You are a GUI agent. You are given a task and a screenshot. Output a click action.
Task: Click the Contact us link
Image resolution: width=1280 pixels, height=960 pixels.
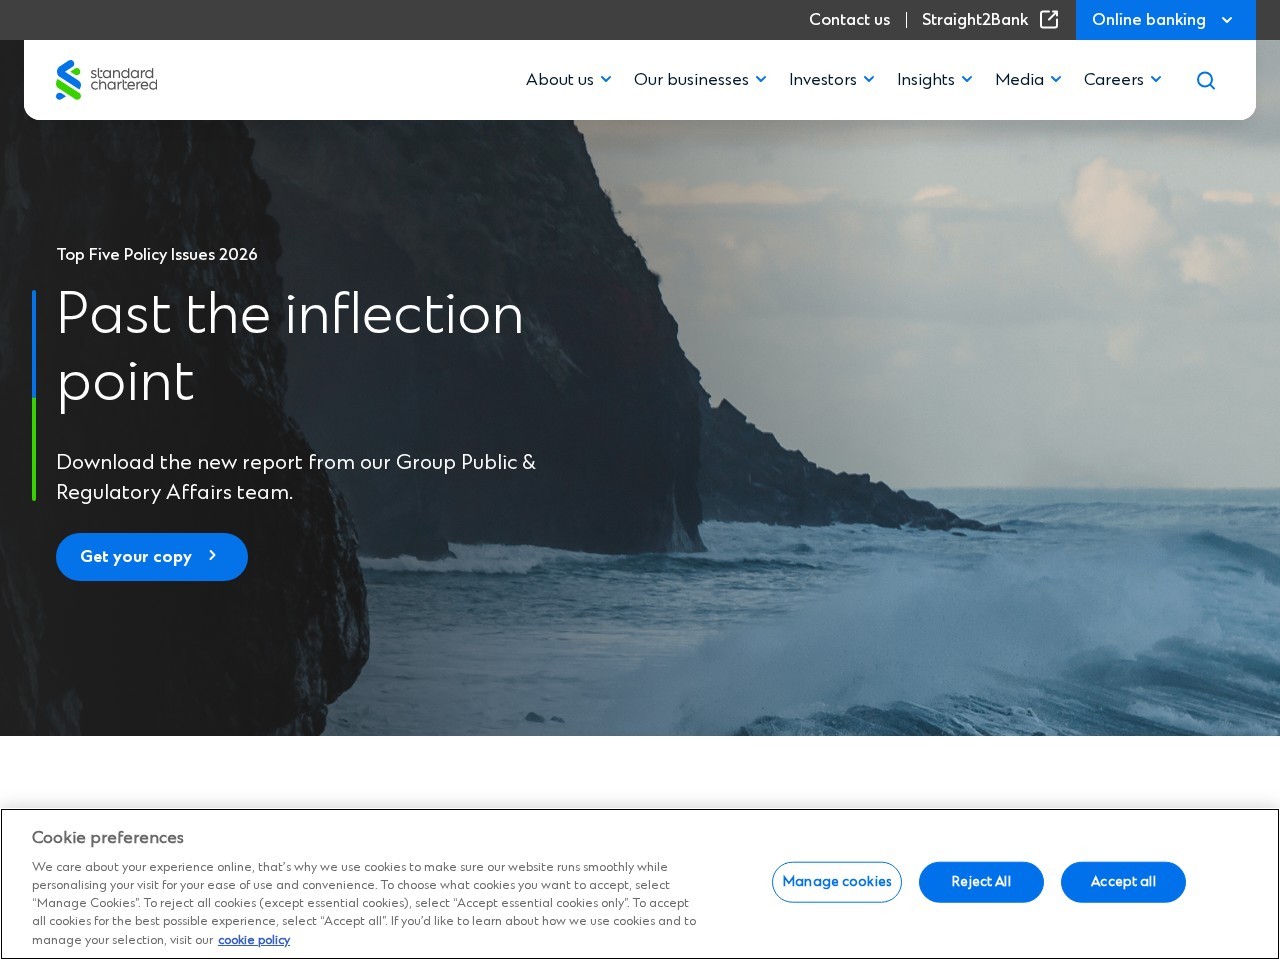pyautogui.click(x=849, y=19)
